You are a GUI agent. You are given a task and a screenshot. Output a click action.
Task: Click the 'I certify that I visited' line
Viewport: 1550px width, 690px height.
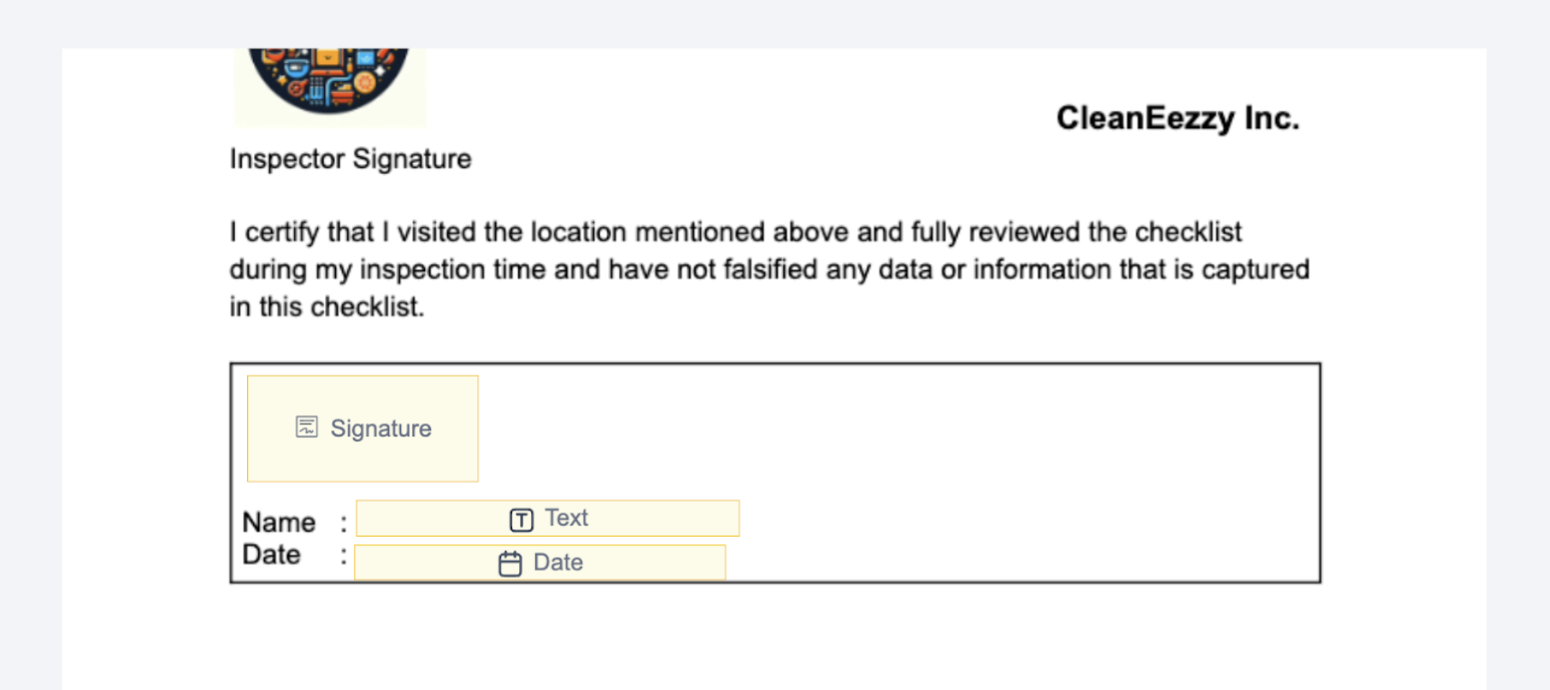pyautogui.click(x=735, y=233)
